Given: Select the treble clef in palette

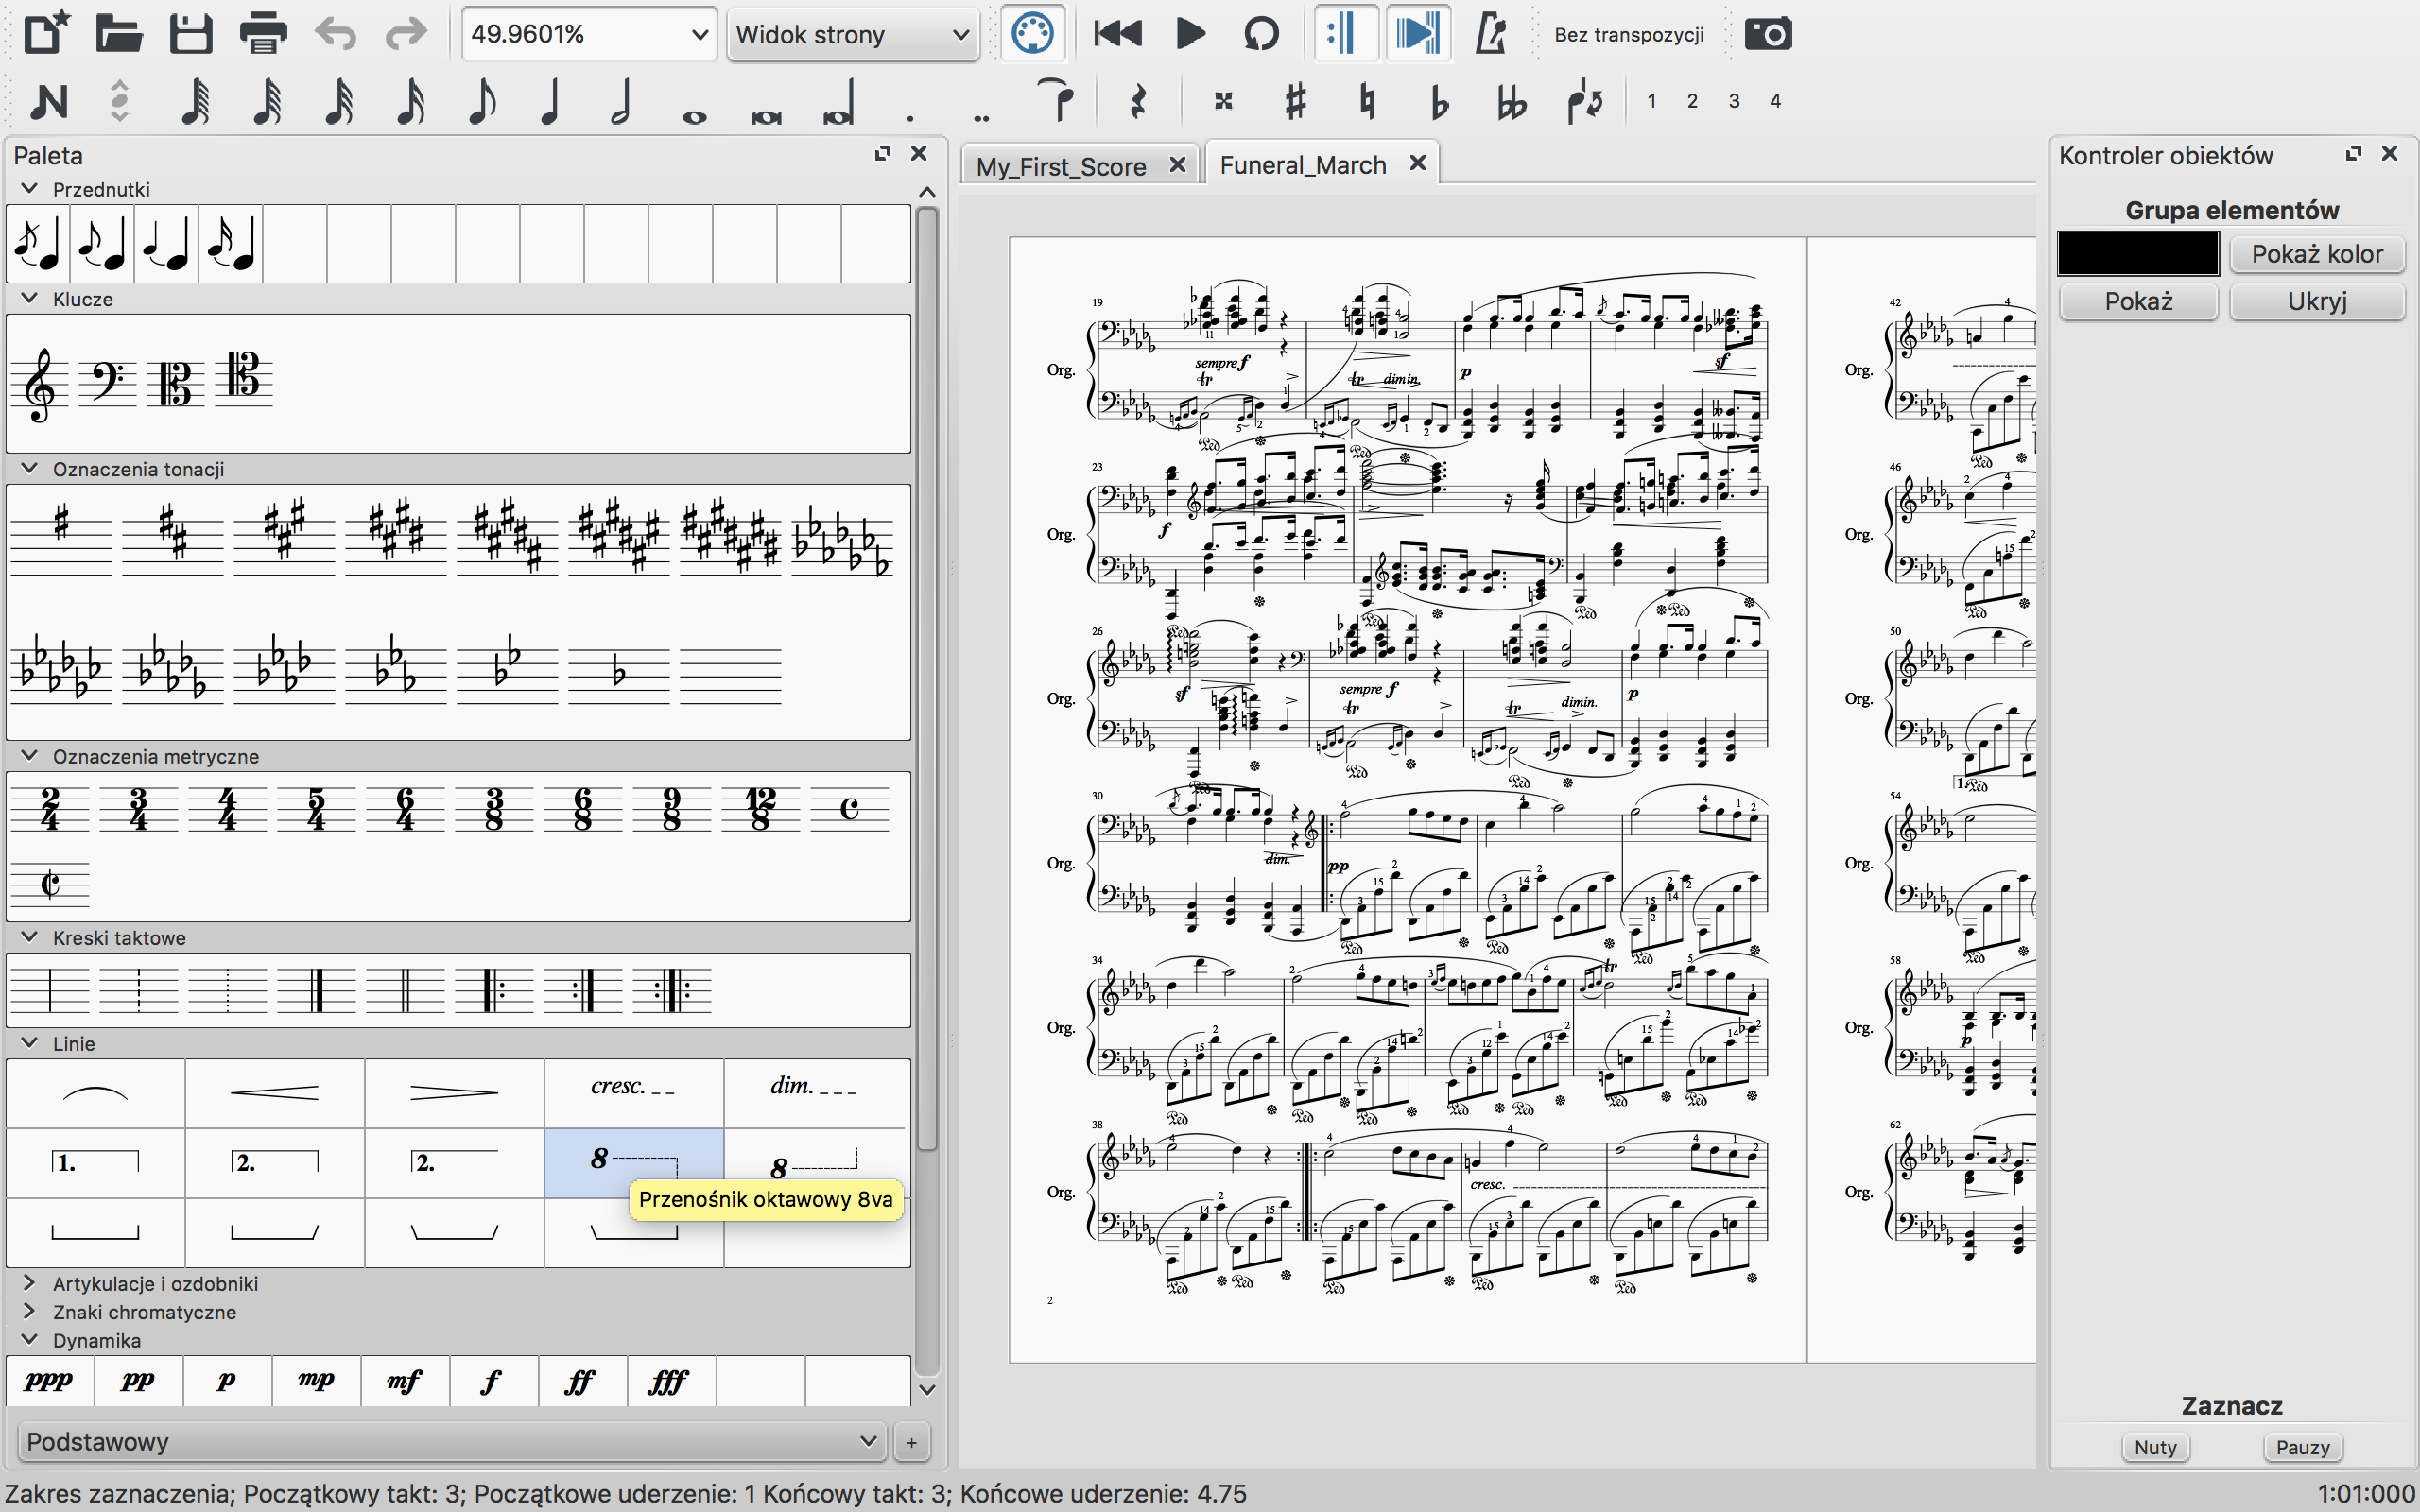Looking at the screenshot, I should pos(40,384).
